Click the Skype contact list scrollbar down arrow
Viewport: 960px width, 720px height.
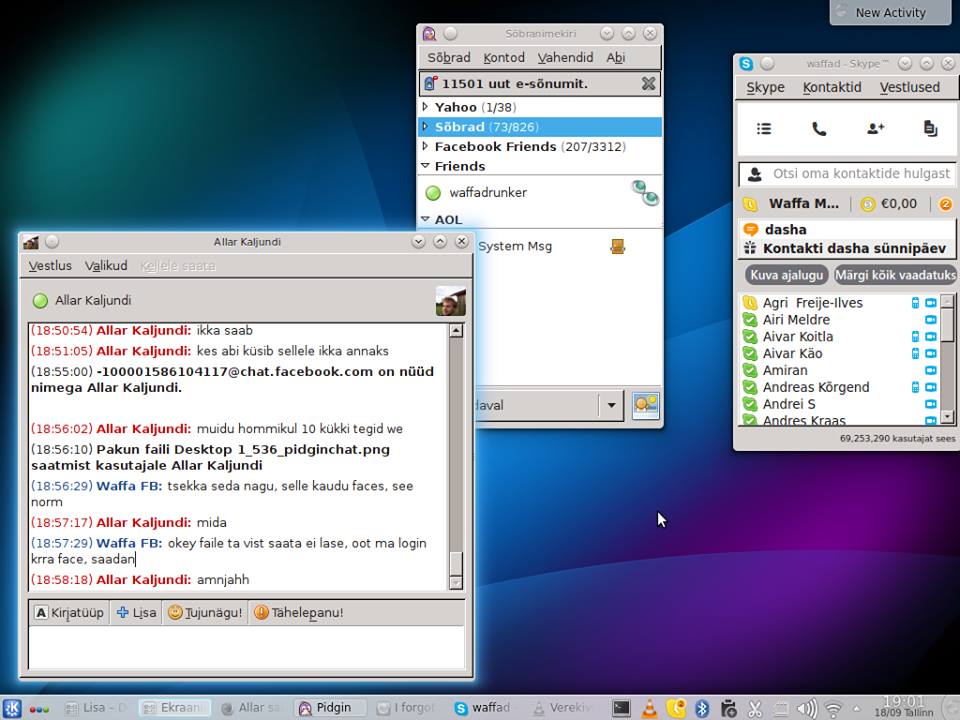[x=947, y=418]
